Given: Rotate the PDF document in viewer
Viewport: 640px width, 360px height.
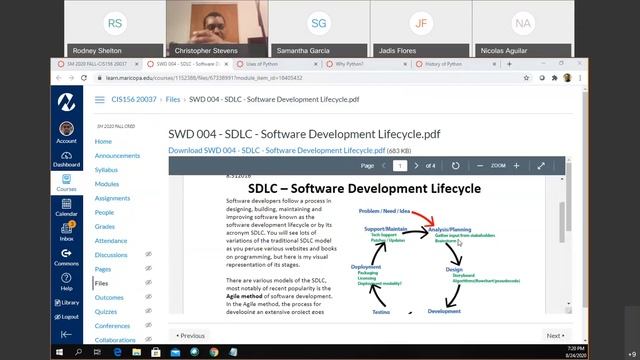Looking at the screenshot, I should coord(456,166).
